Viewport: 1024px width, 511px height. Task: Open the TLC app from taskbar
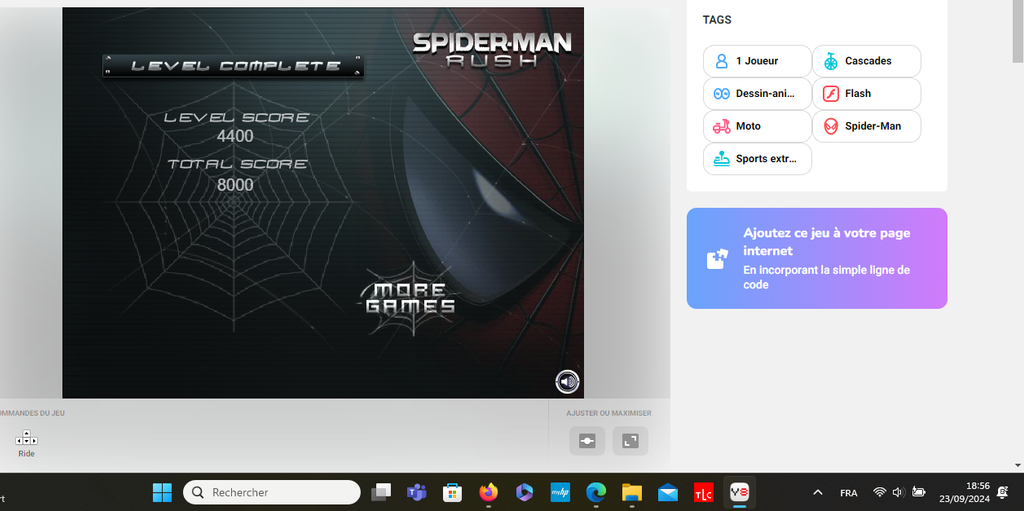[x=703, y=492]
